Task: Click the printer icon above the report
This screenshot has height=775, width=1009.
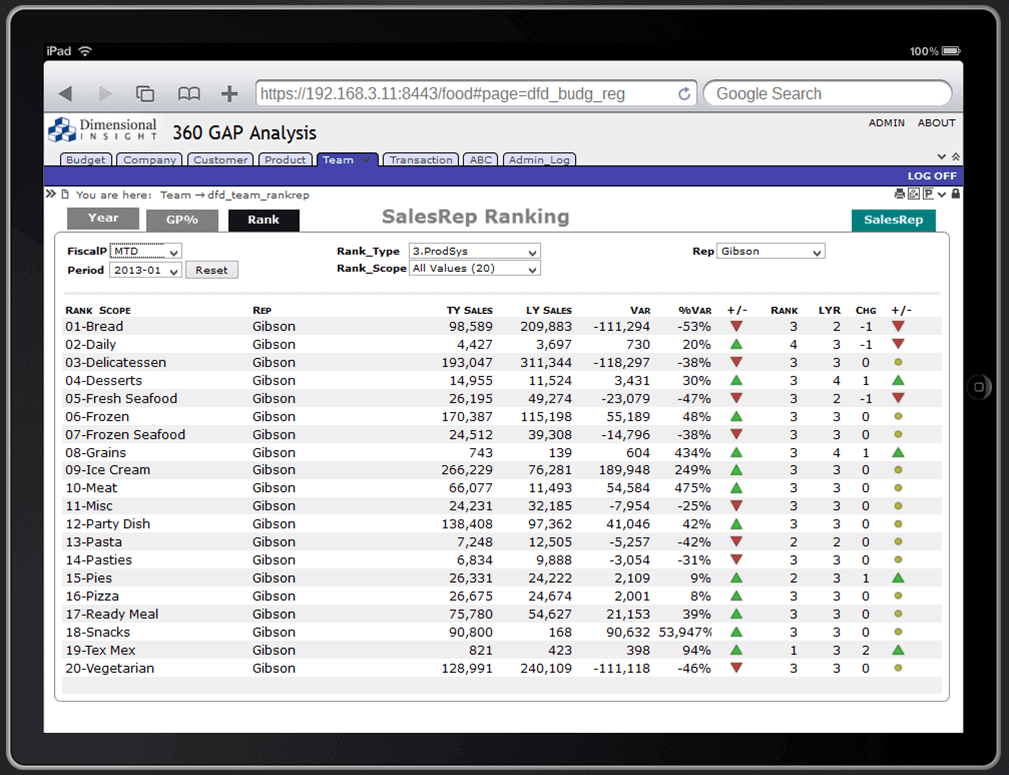Action: pyautogui.click(x=902, y=193)
